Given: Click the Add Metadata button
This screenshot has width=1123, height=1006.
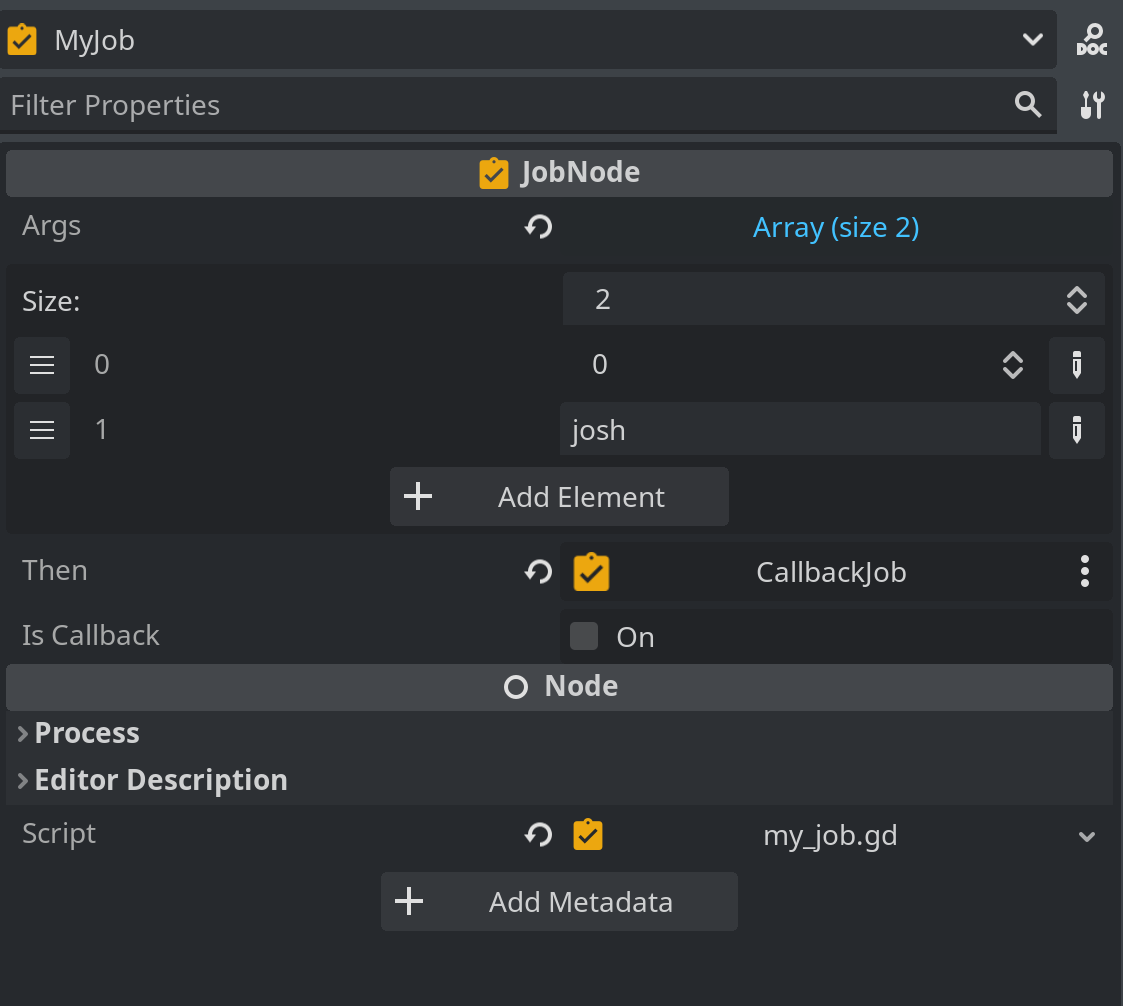Looking at the screenshot, I should 559,902.
